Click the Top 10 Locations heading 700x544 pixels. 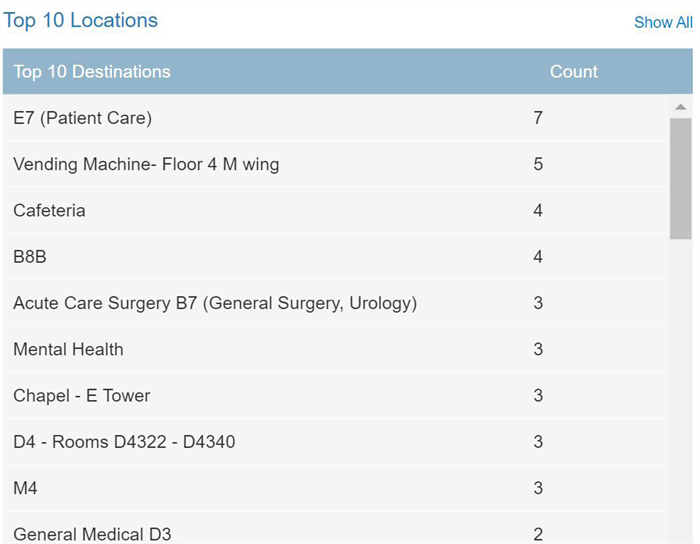tap(80, 21)
